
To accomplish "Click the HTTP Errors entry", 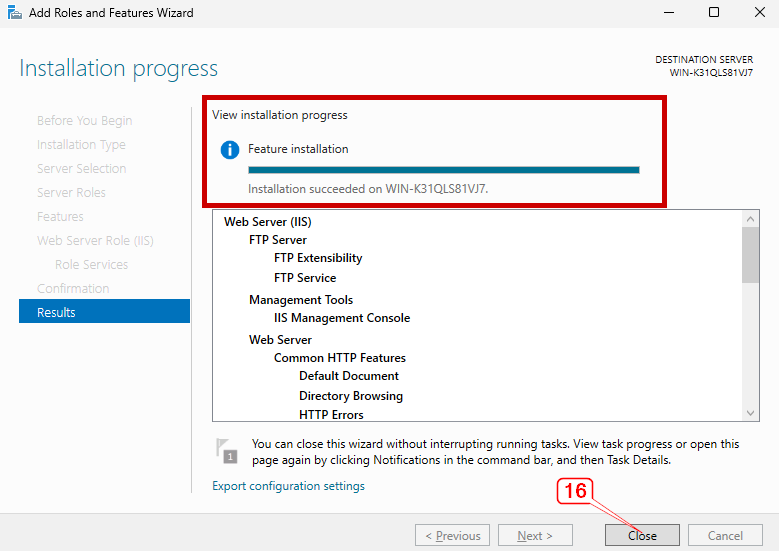I will click(x=331, y=414).
